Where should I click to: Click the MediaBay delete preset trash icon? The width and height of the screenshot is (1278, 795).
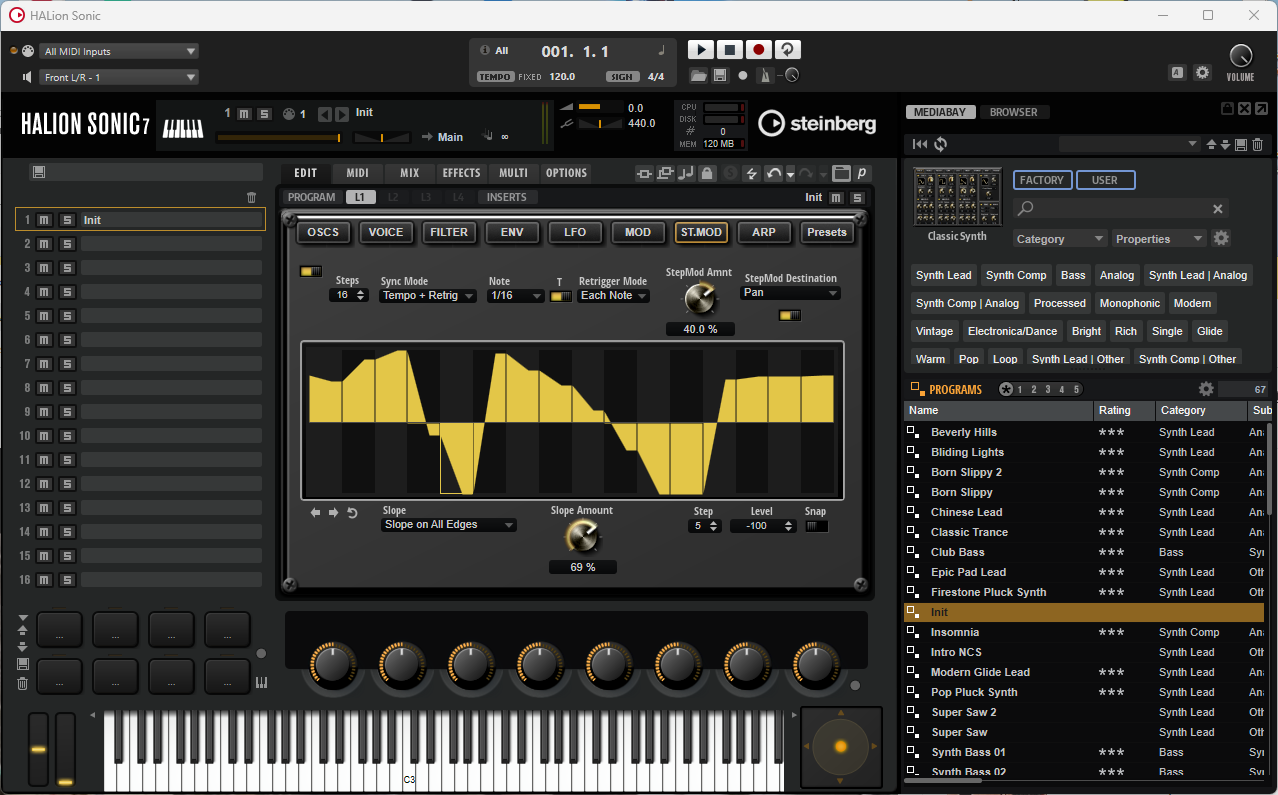pos(1258,145)
